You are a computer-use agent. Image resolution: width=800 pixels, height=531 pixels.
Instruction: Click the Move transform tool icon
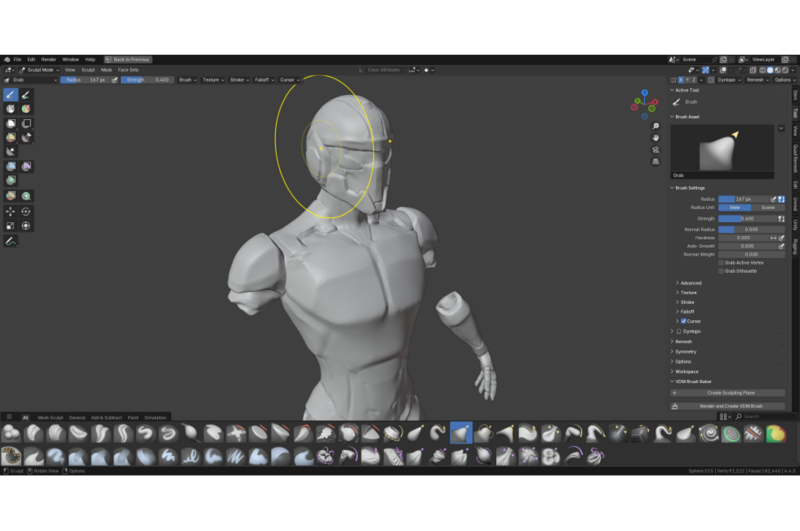[x=11, y=211]
